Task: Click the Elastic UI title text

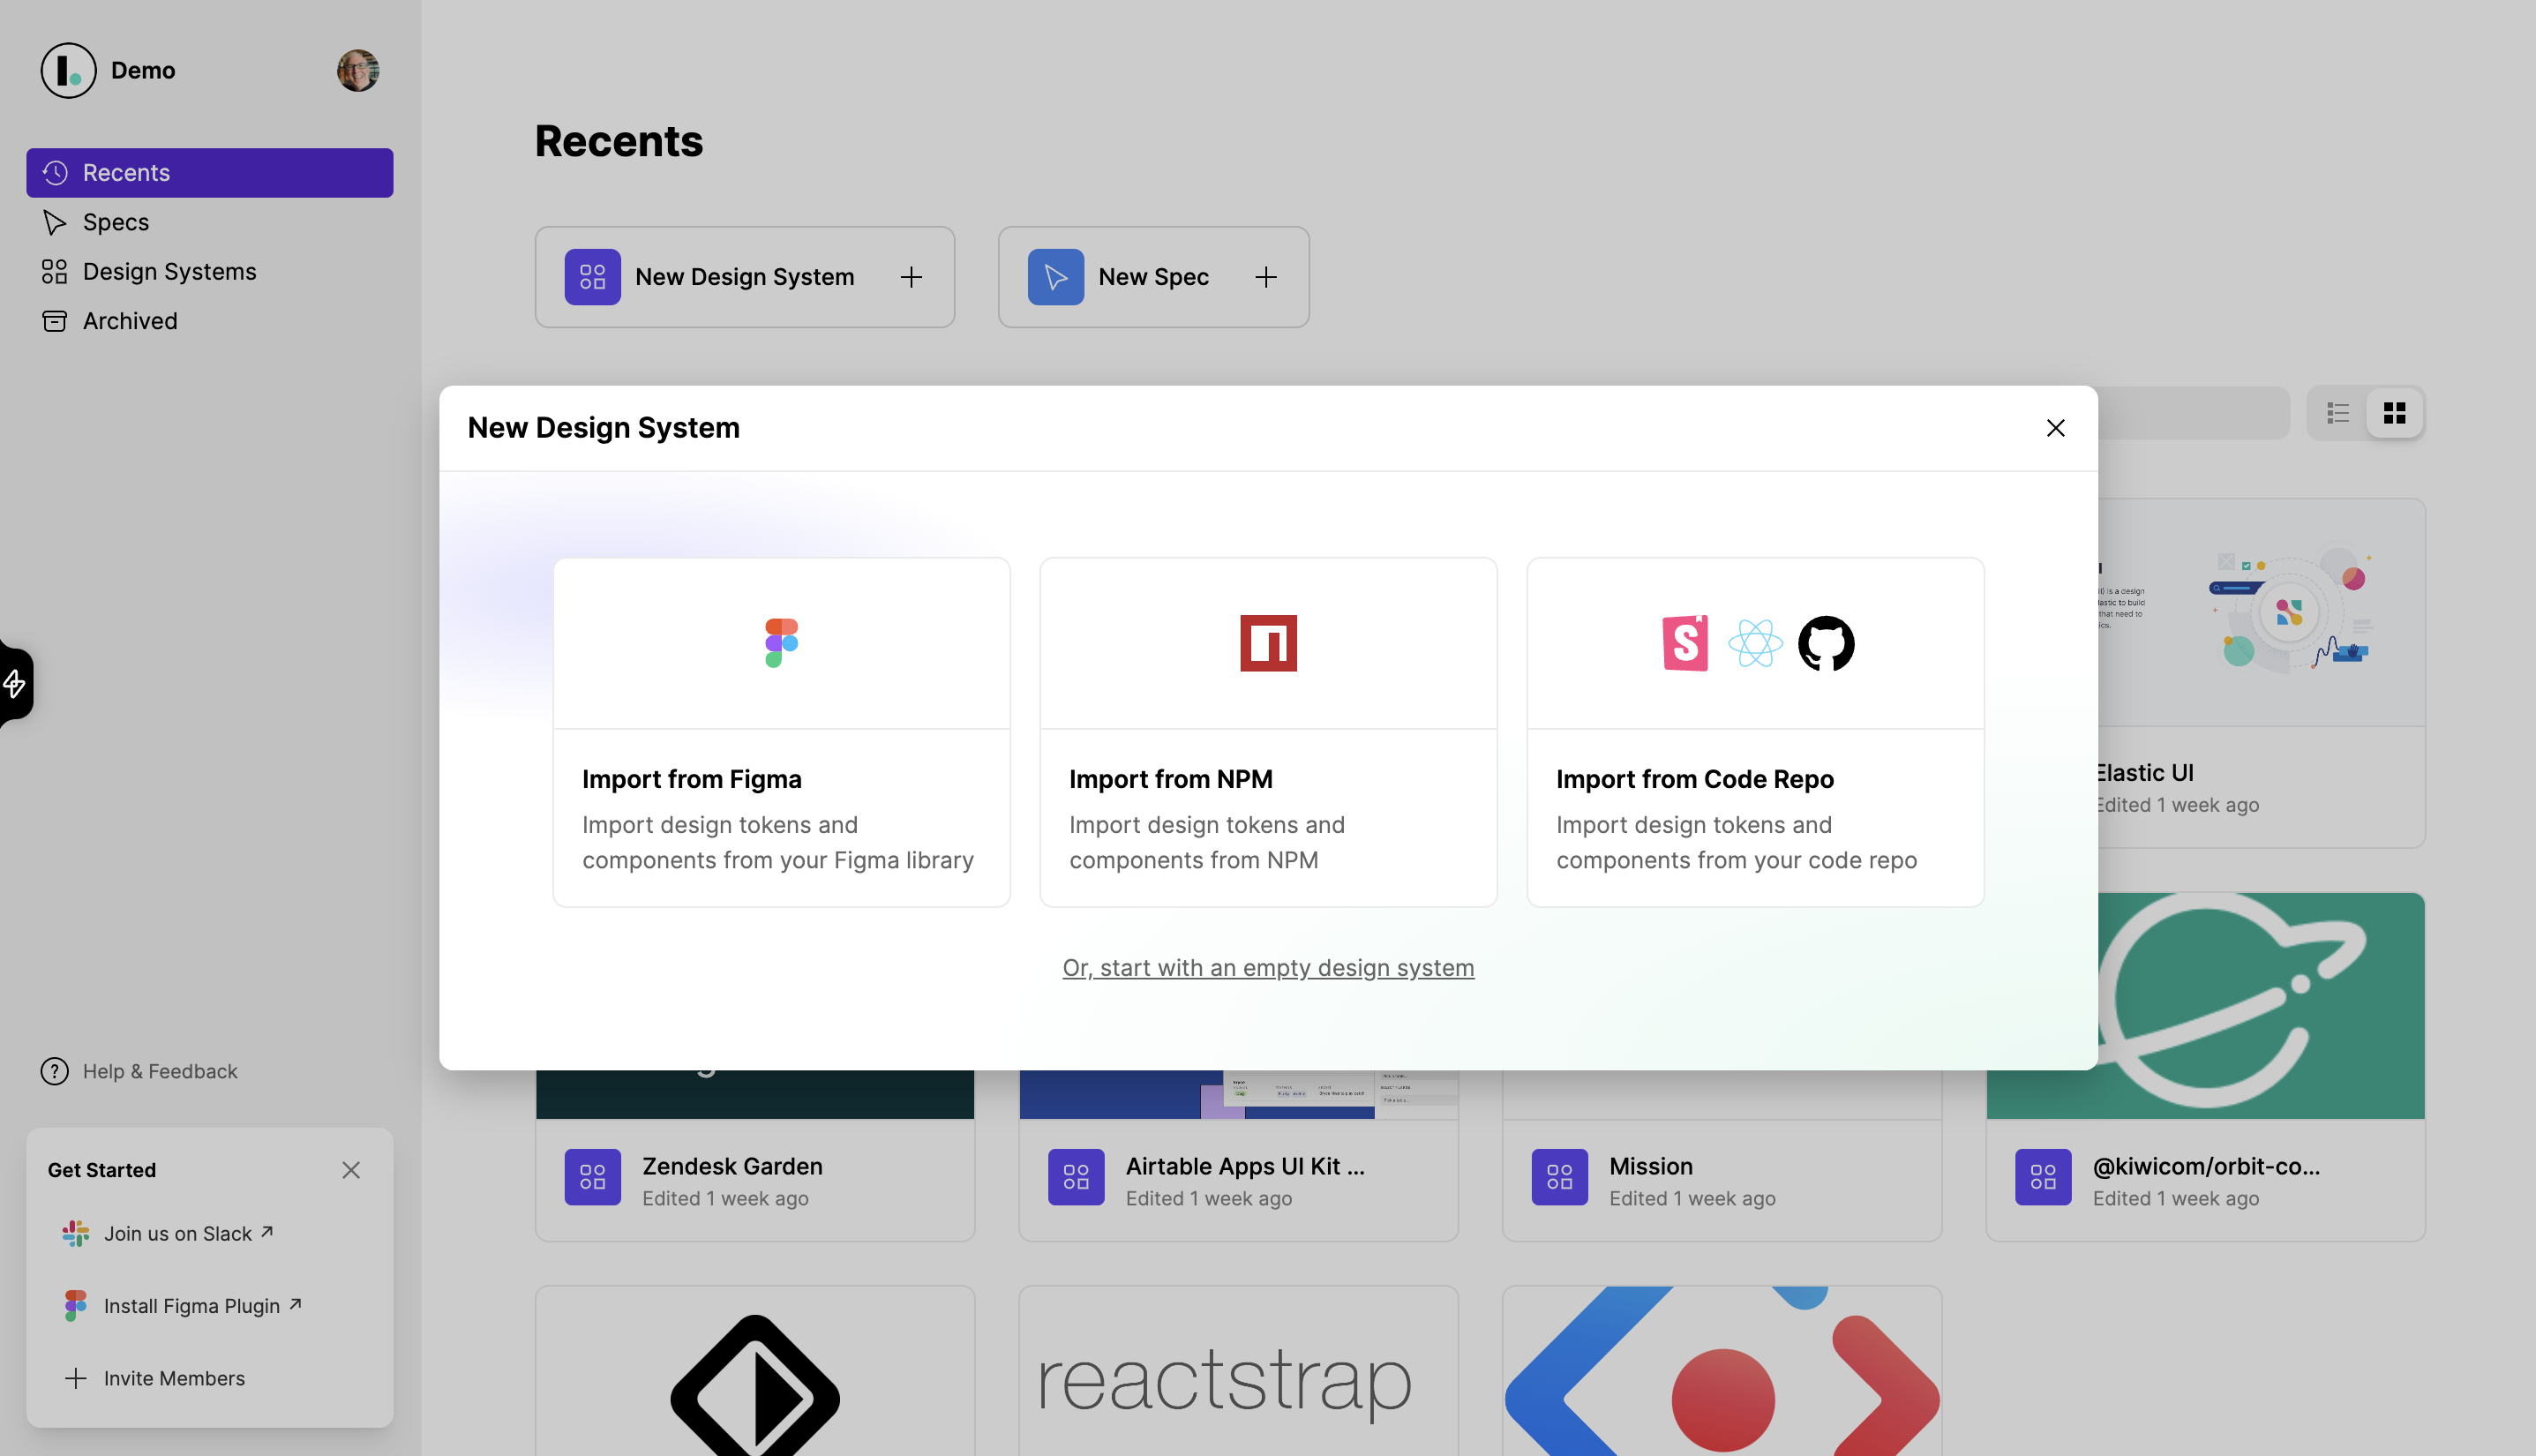Action: pos(2146,773)
